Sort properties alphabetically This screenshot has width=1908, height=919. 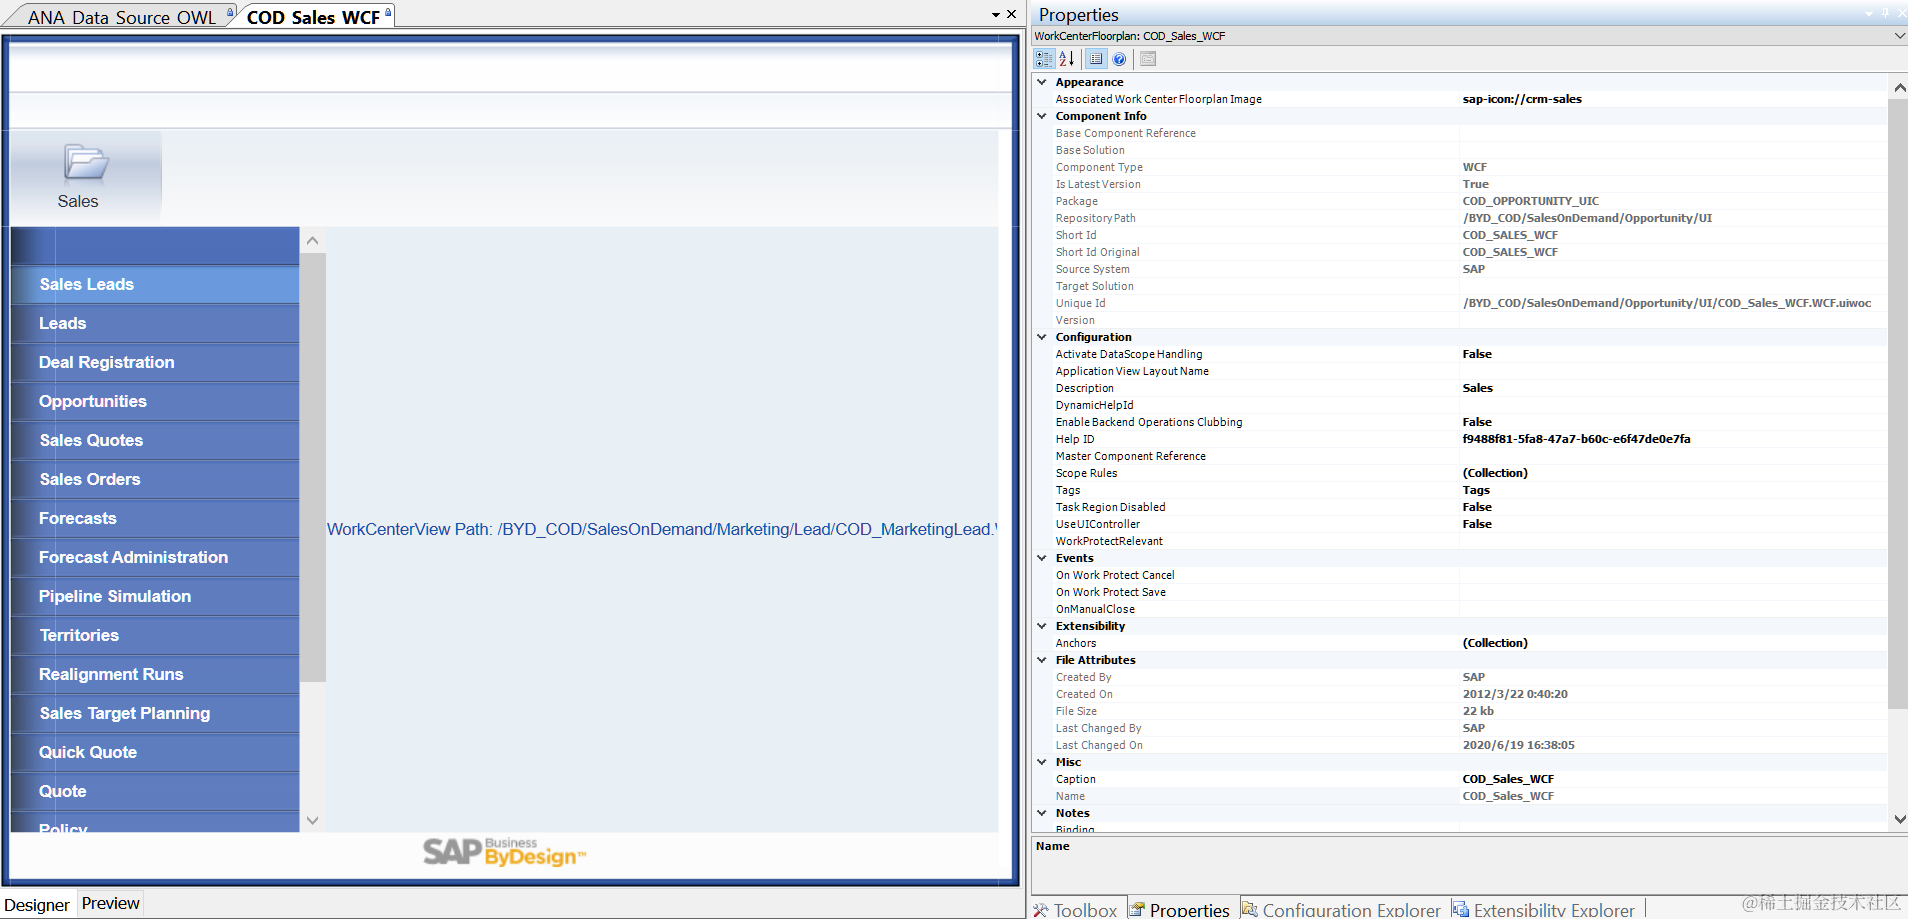[x=1066, y=59]
